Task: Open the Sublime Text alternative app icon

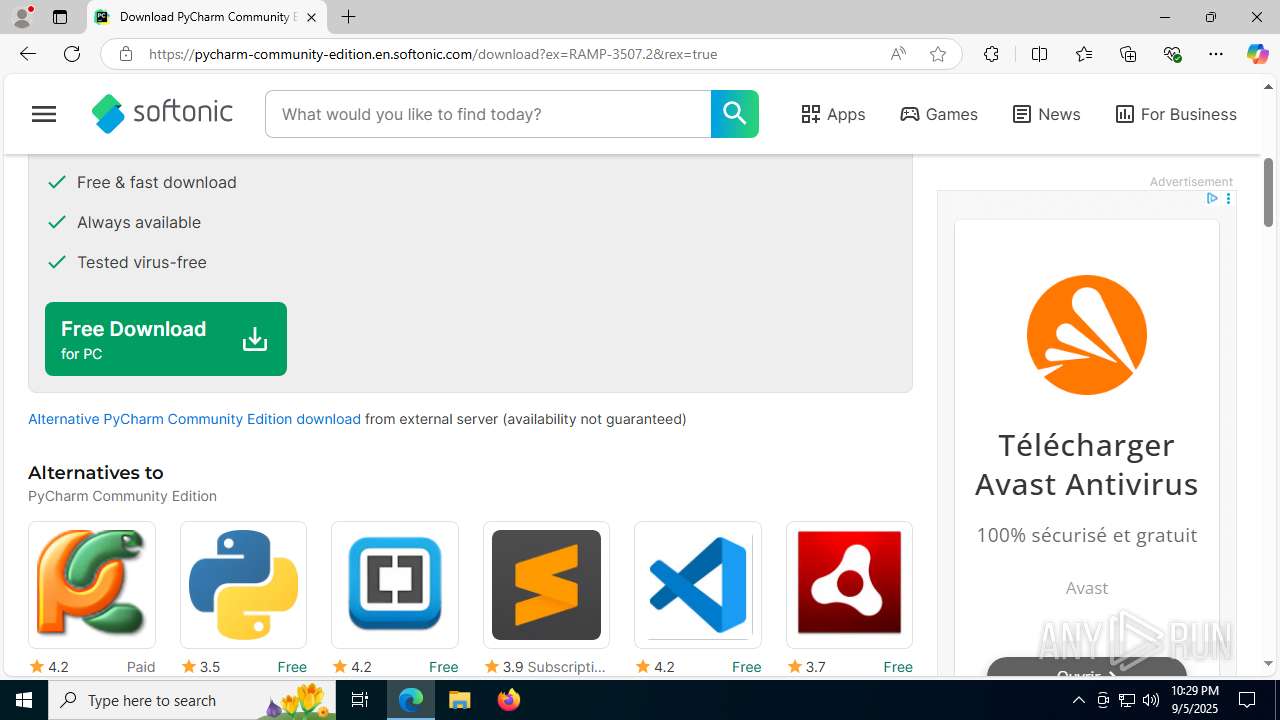Action: 546,585
